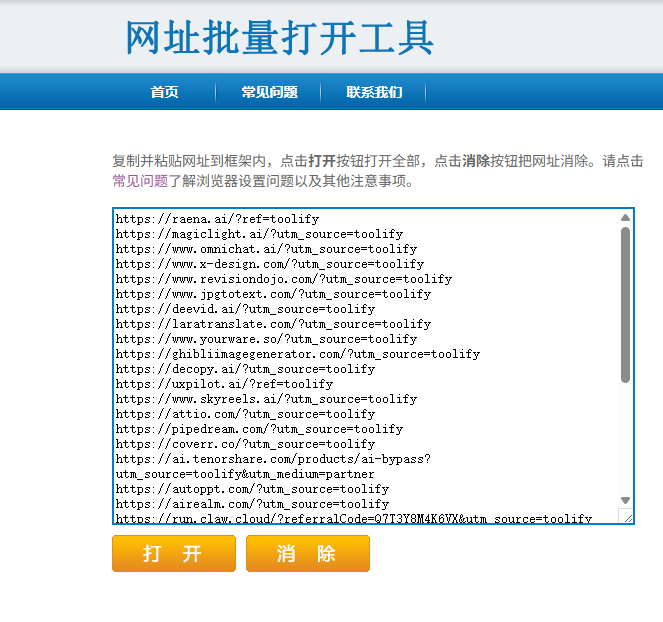
Task: Click the attio.com URL line
Action: pos(245,414)
